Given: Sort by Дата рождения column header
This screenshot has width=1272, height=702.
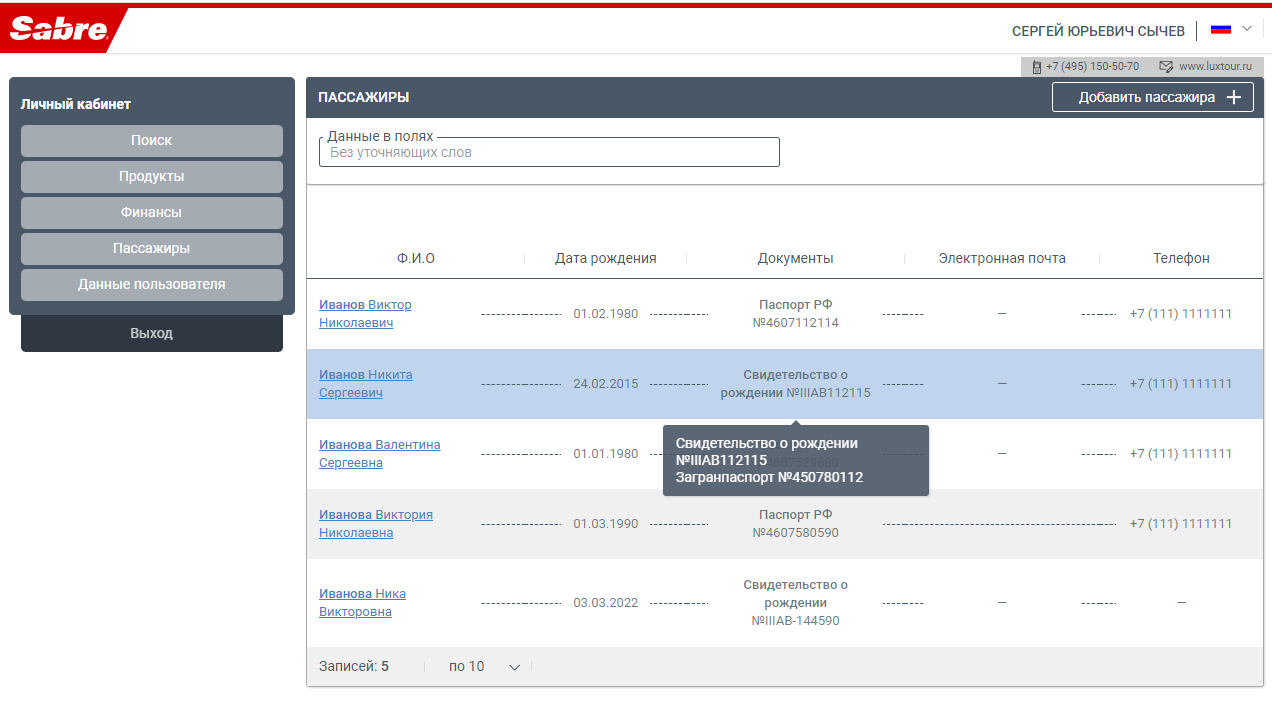Looking at the screenshot, I should [x=605, y=258].
